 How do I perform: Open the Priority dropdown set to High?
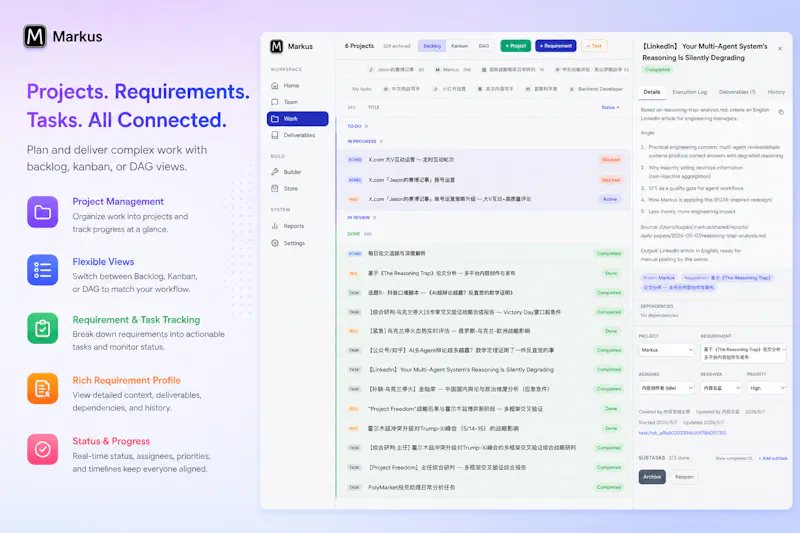point(766,388)
